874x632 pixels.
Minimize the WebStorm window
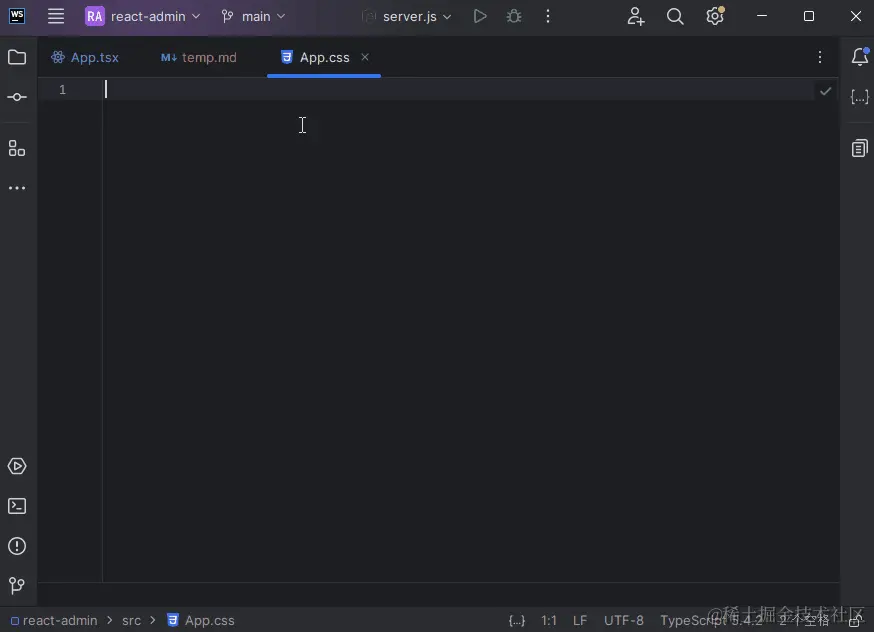click(762, 16)
